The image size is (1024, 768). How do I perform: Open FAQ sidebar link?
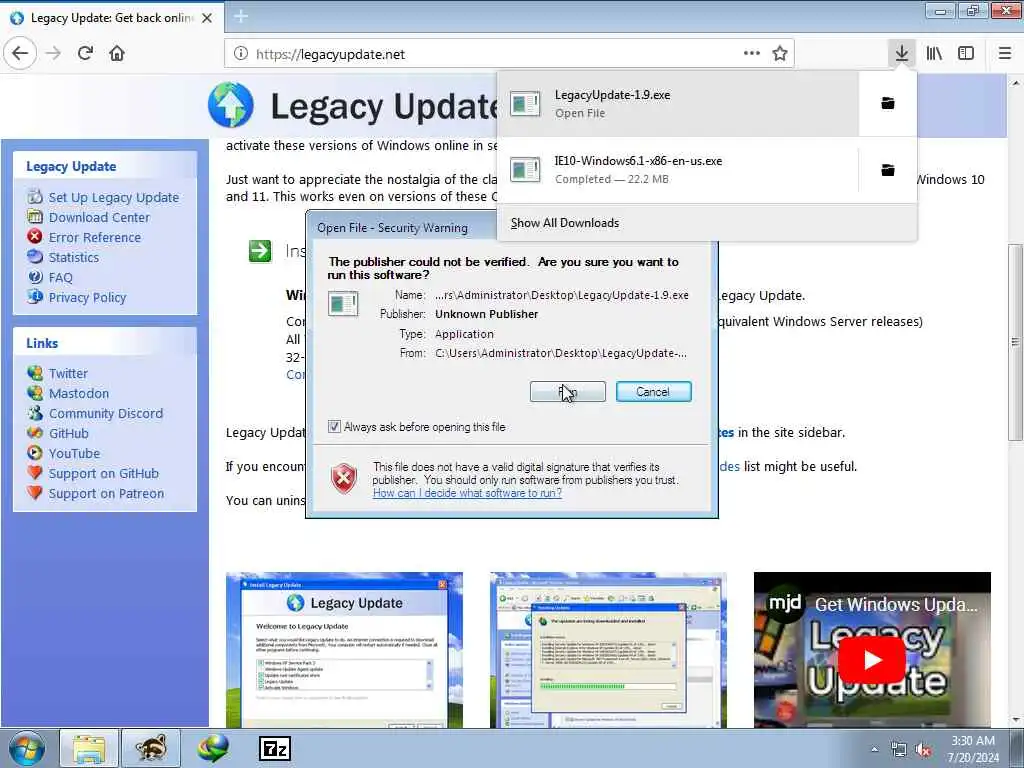(61, 278)
